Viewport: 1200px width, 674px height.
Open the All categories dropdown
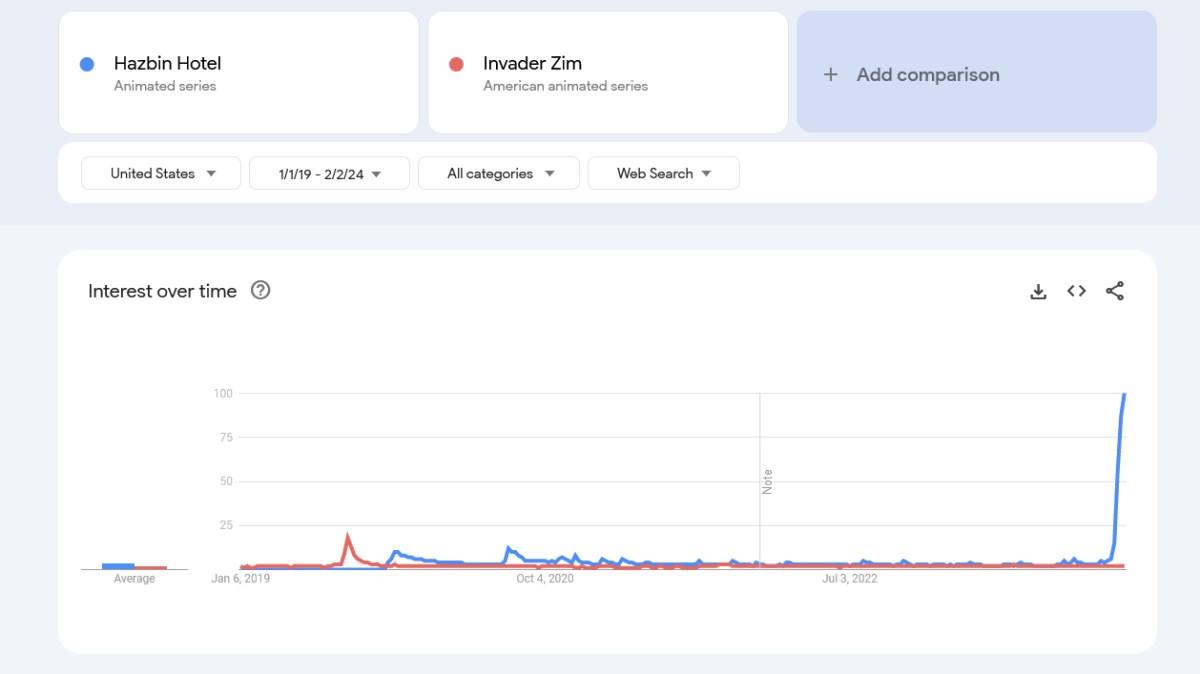click(x=498, y=173)
